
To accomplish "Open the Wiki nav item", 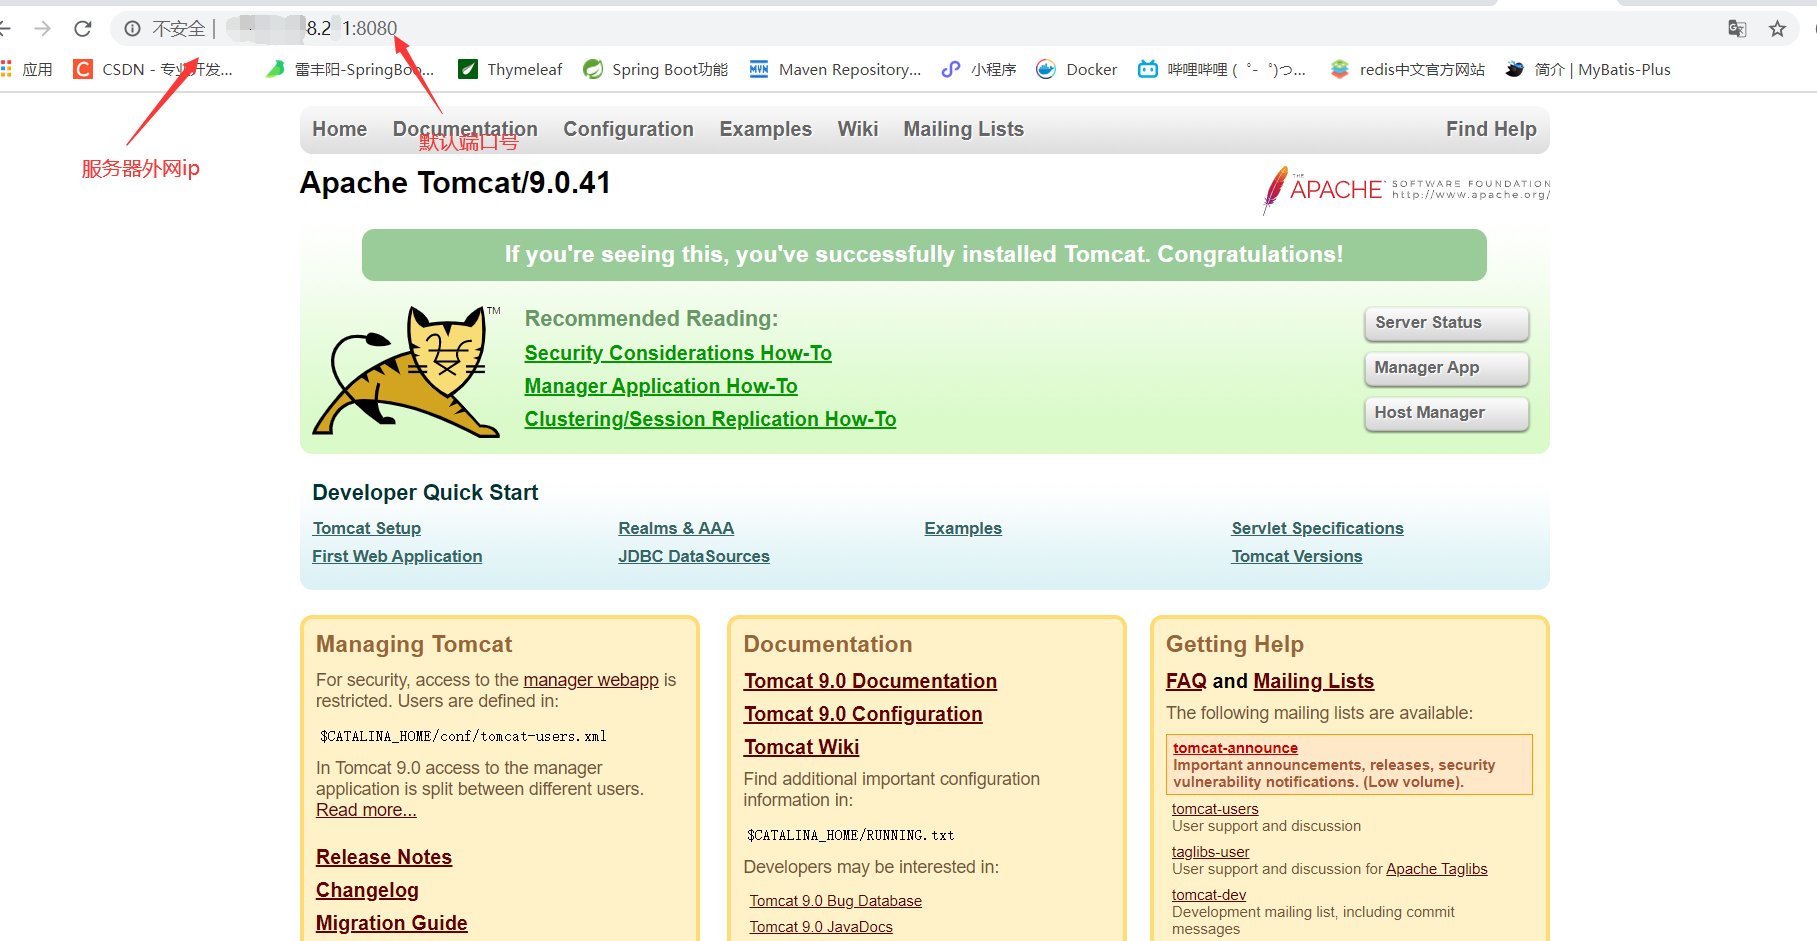I will click(858, 129).
